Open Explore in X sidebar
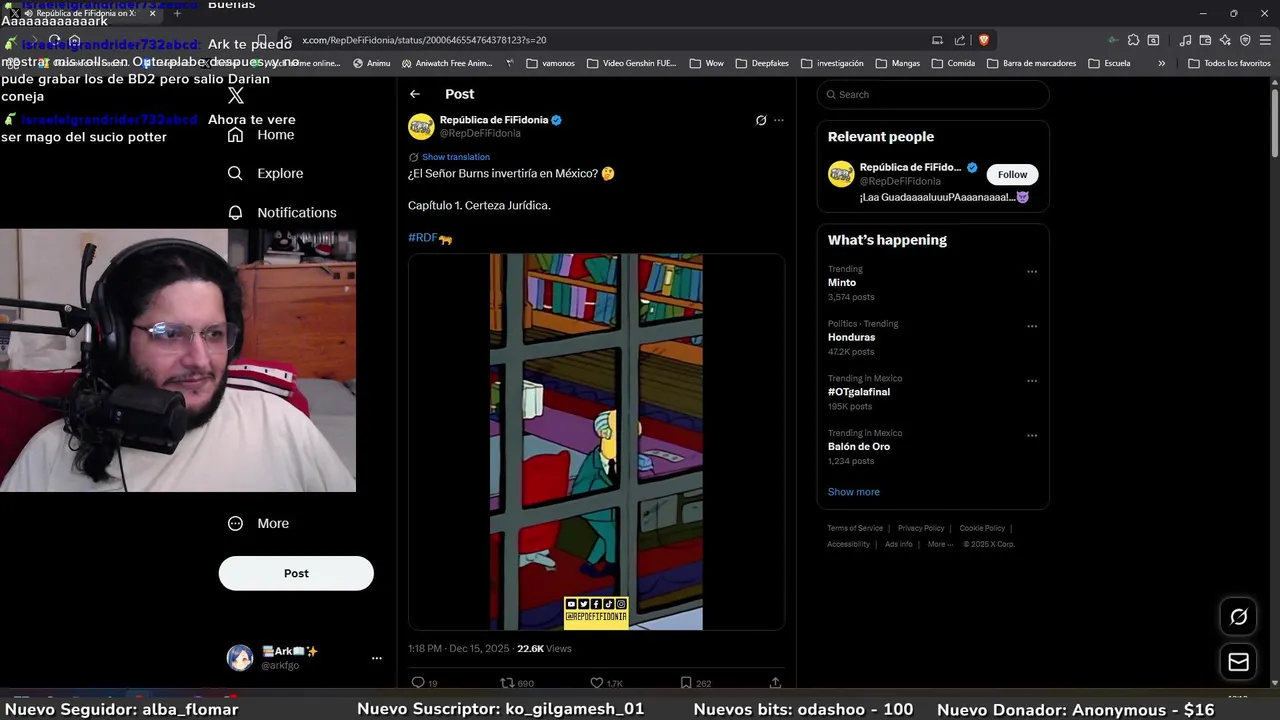 tap(265, 173)
